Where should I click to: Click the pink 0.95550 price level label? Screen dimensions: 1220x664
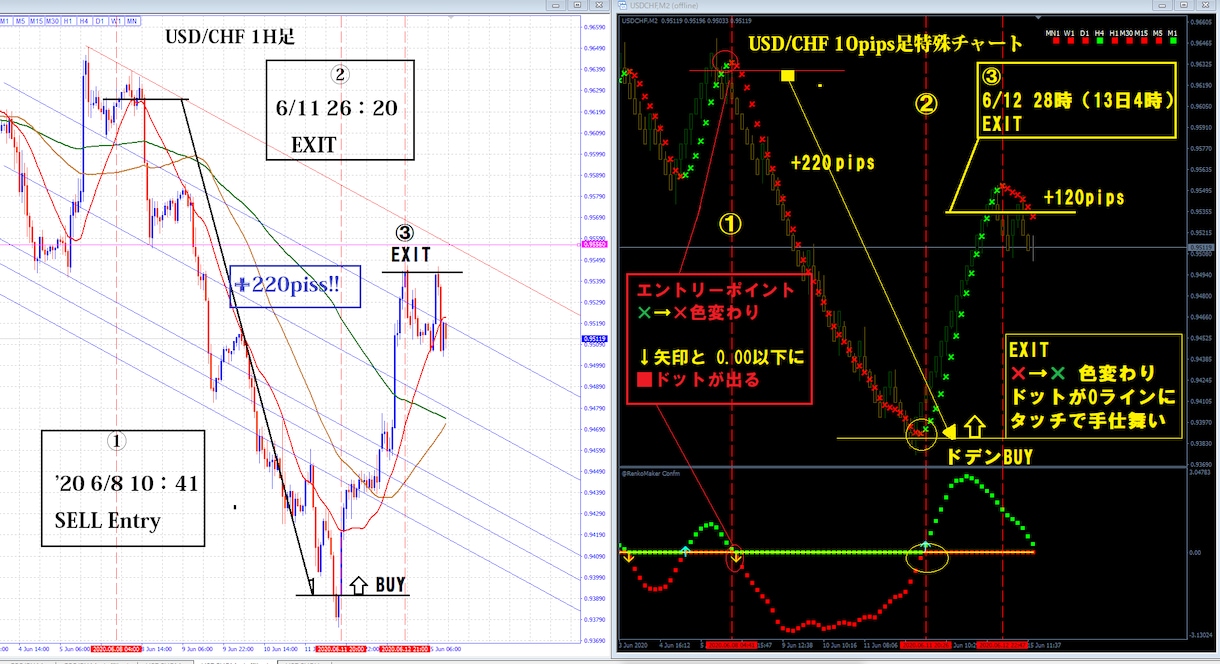594,243
